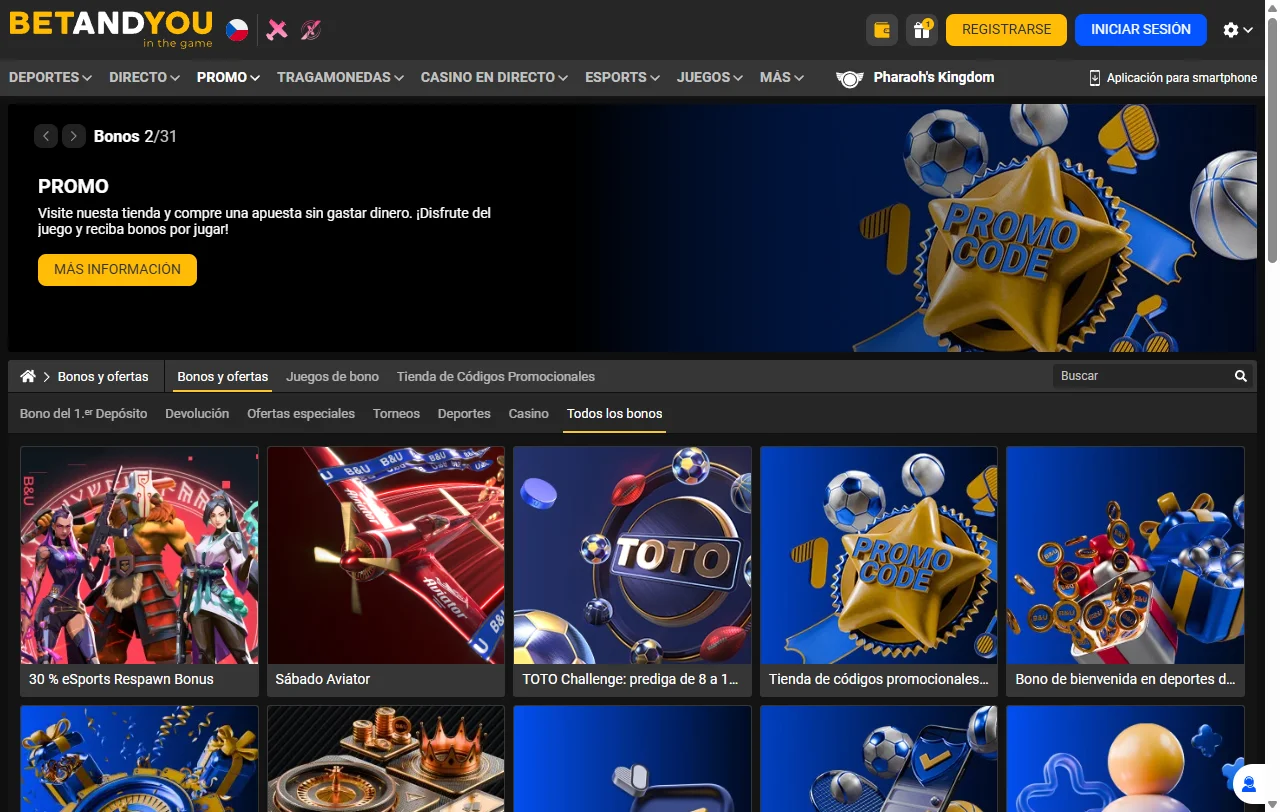1280x812 pixels.
Task: Click the REGISTRARSE button
Action: click(1006, 30)
